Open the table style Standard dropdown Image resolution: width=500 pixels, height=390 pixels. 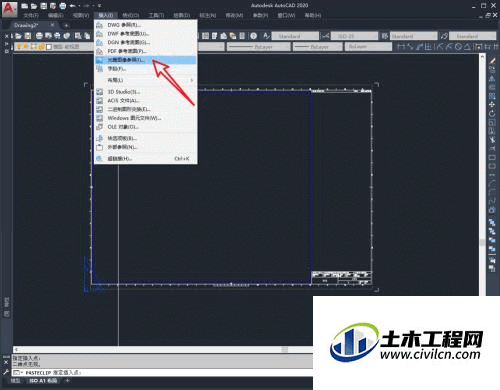(414, 36)
